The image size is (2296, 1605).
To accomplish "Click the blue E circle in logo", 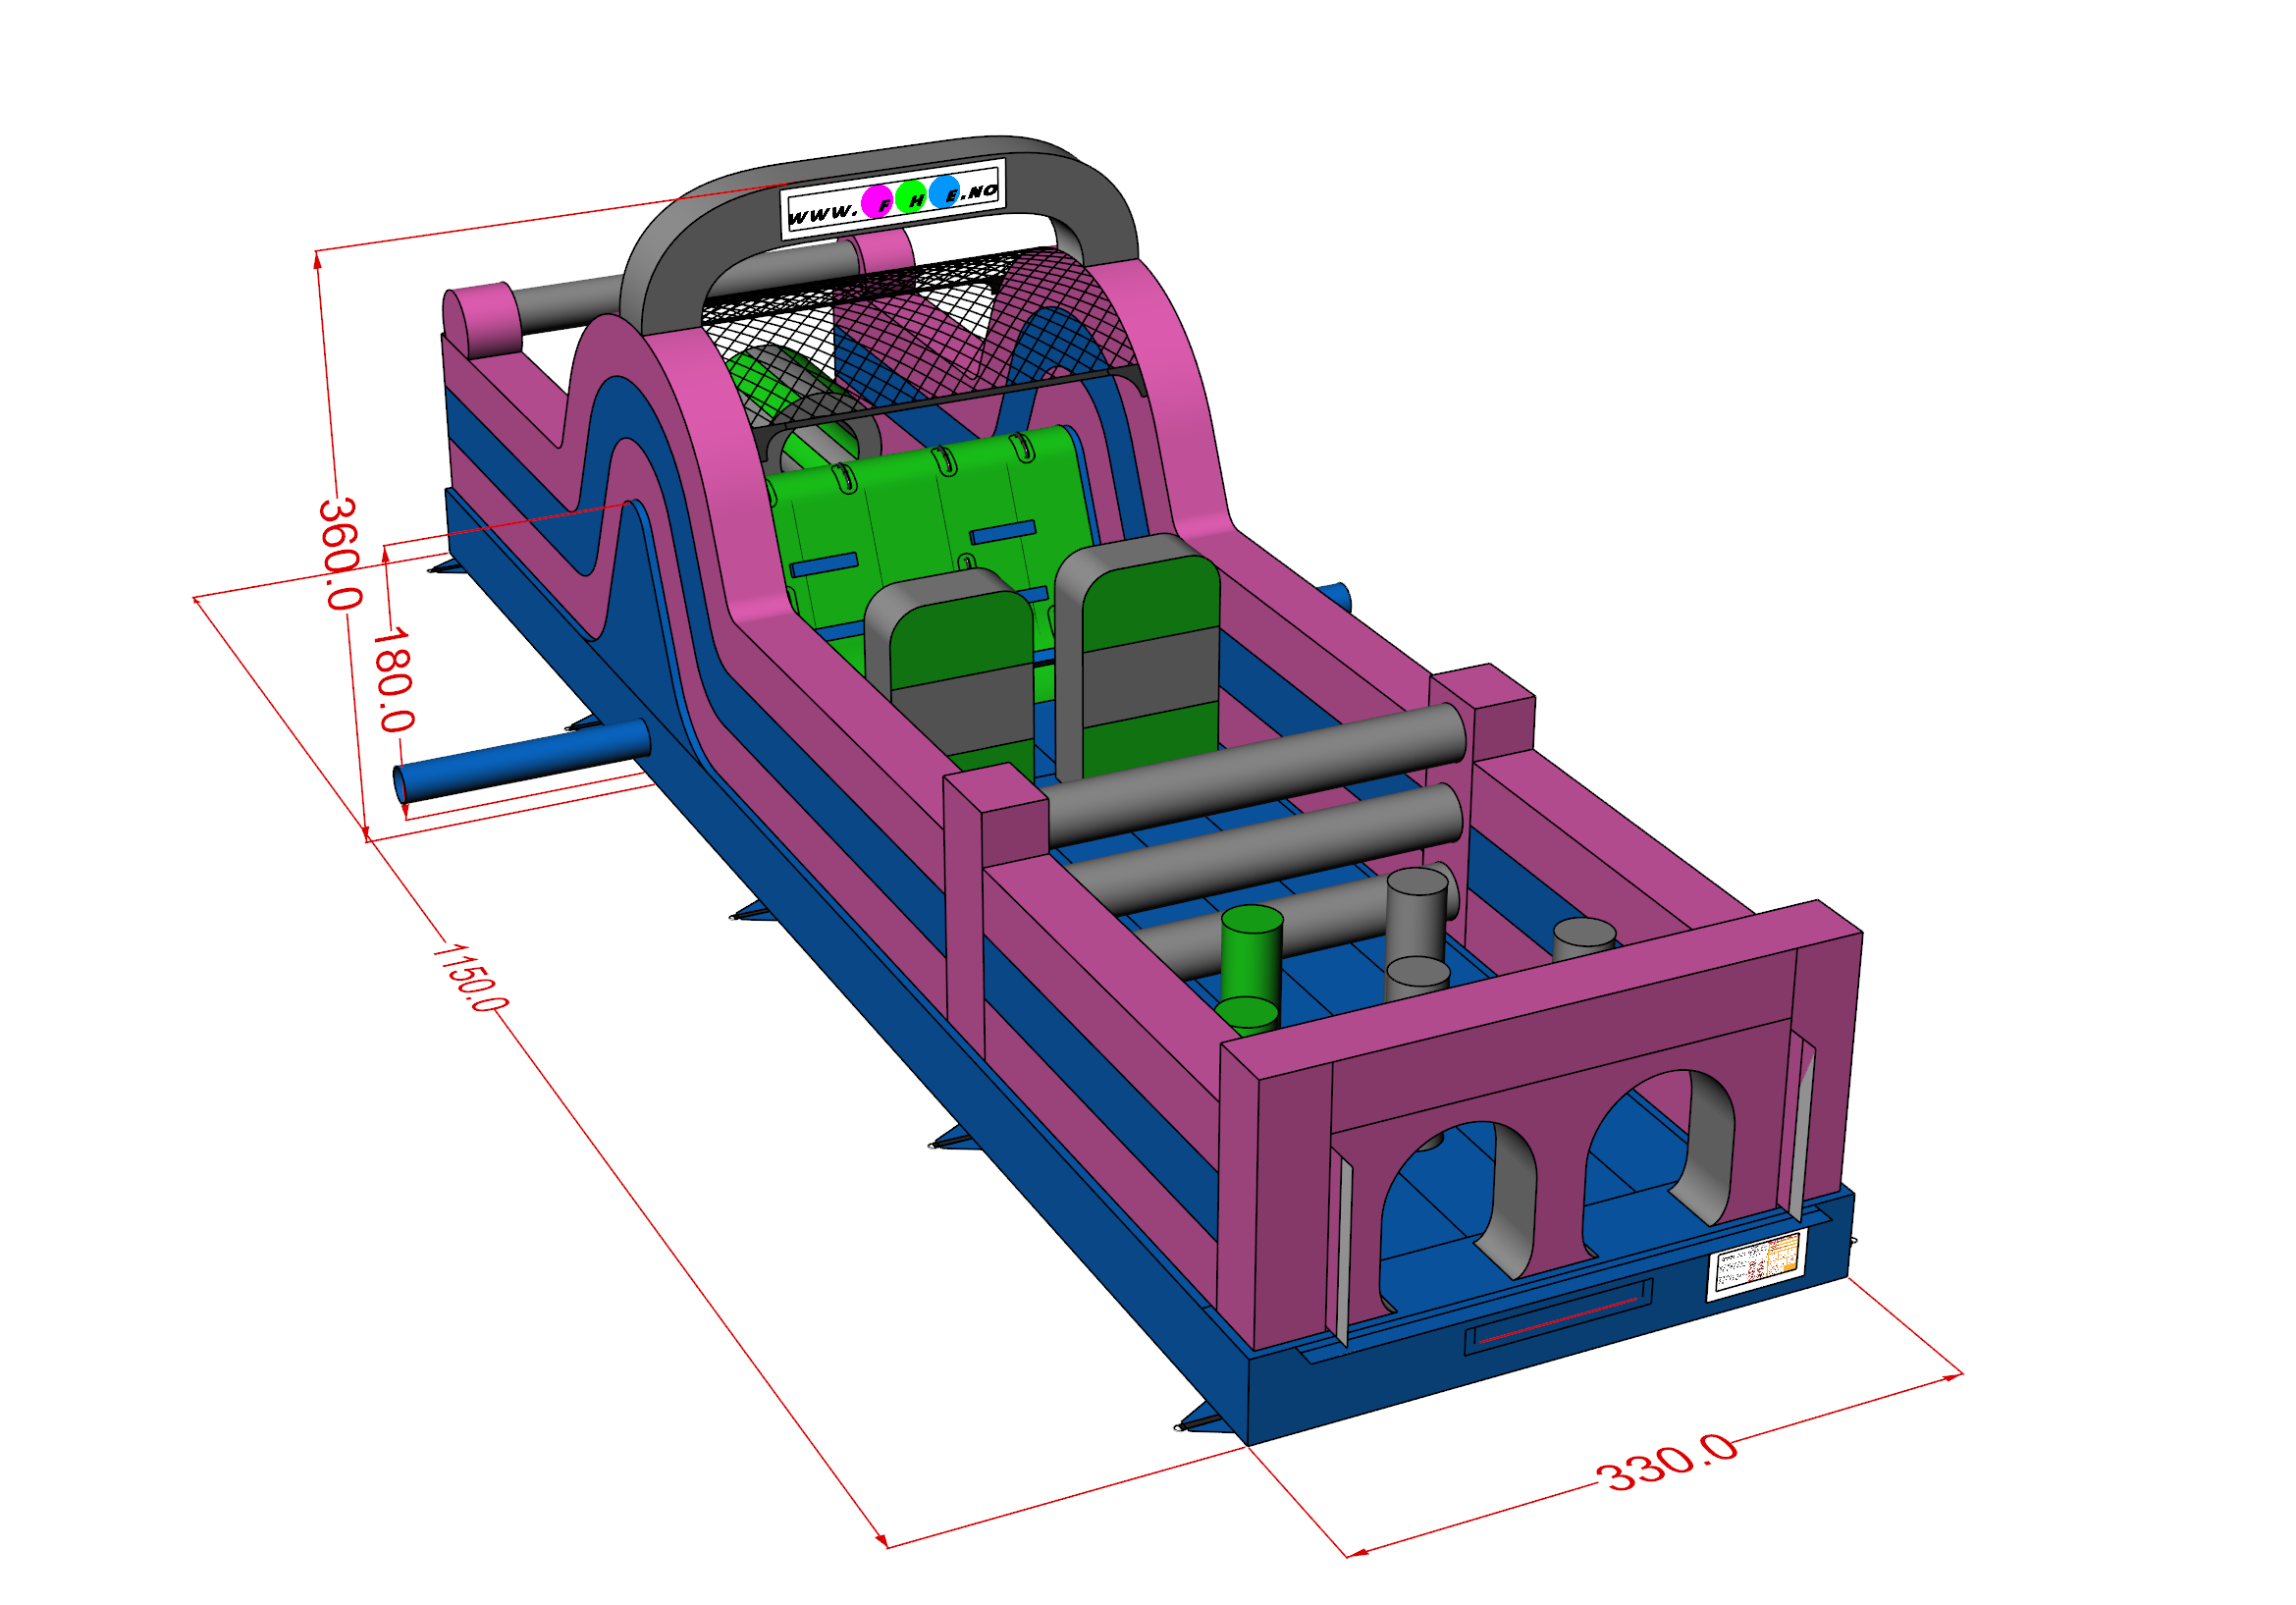I will [x=945, y=192].
